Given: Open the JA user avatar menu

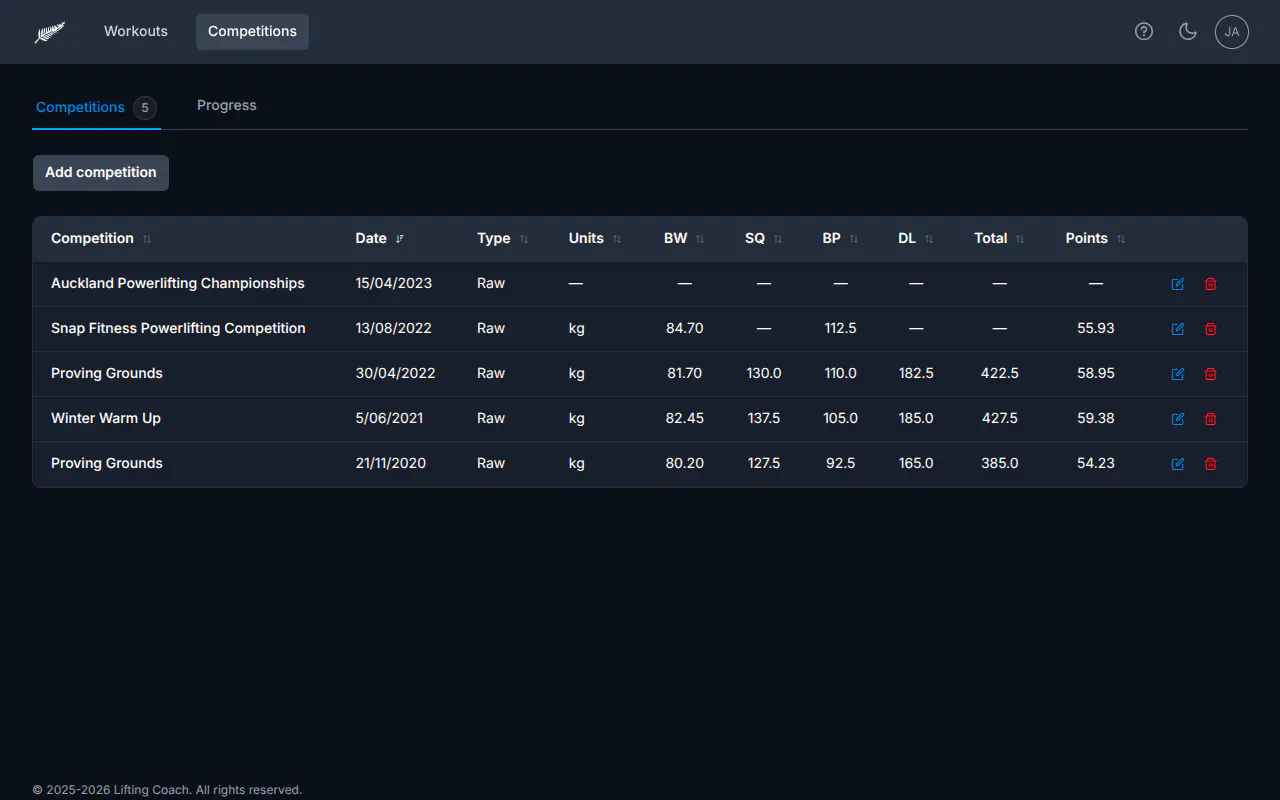Looking at the screenshot, I should tap(1232, 32).
